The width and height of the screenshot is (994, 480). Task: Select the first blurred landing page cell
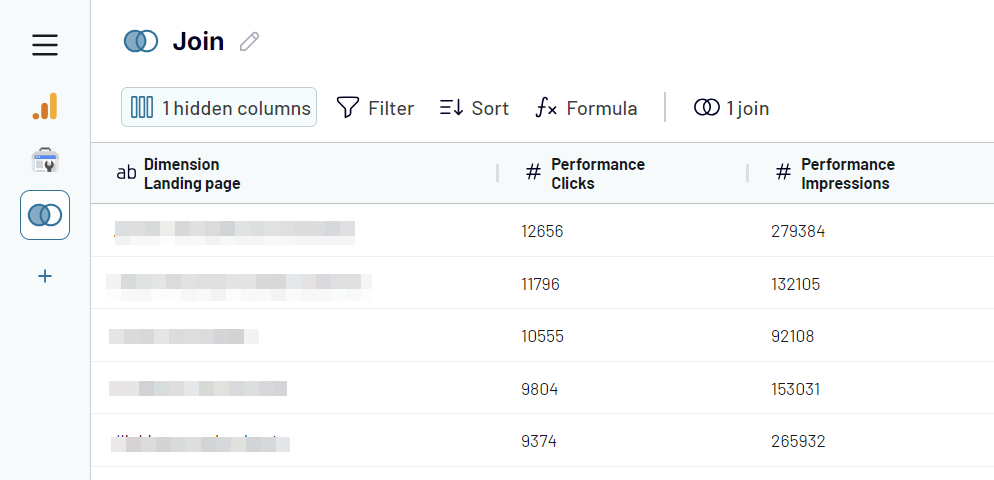click(x=234, y=232)
